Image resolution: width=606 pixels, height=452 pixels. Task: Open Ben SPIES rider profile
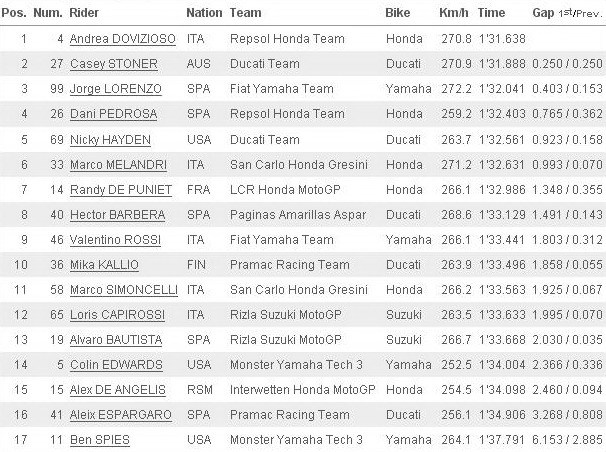(100, 440)
